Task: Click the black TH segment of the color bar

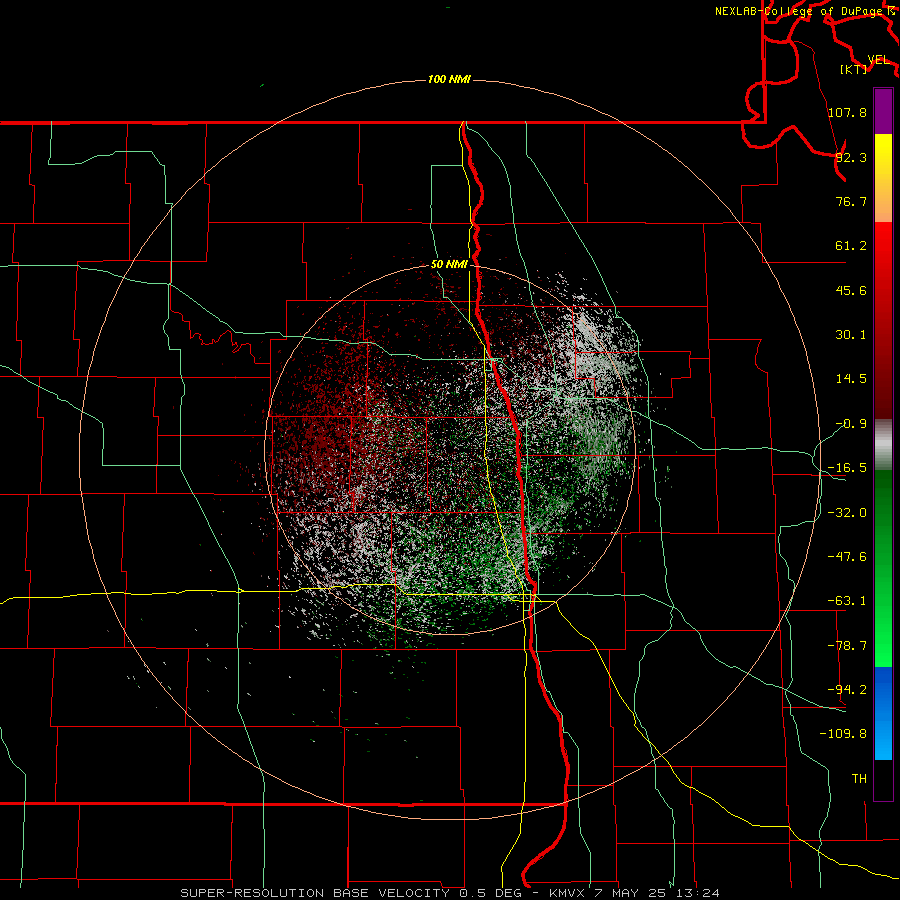Action: point(883,779)
